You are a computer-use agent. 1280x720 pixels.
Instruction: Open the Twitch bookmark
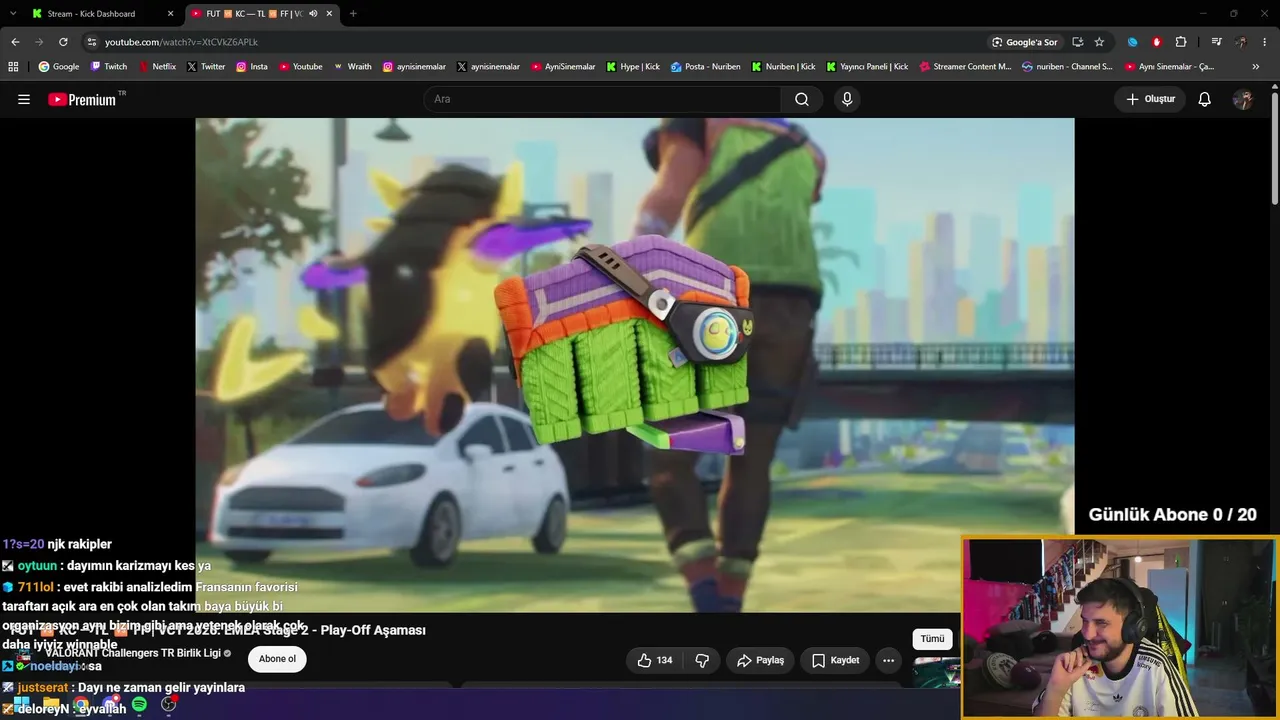pyautogui.click(x=109, y=67)
